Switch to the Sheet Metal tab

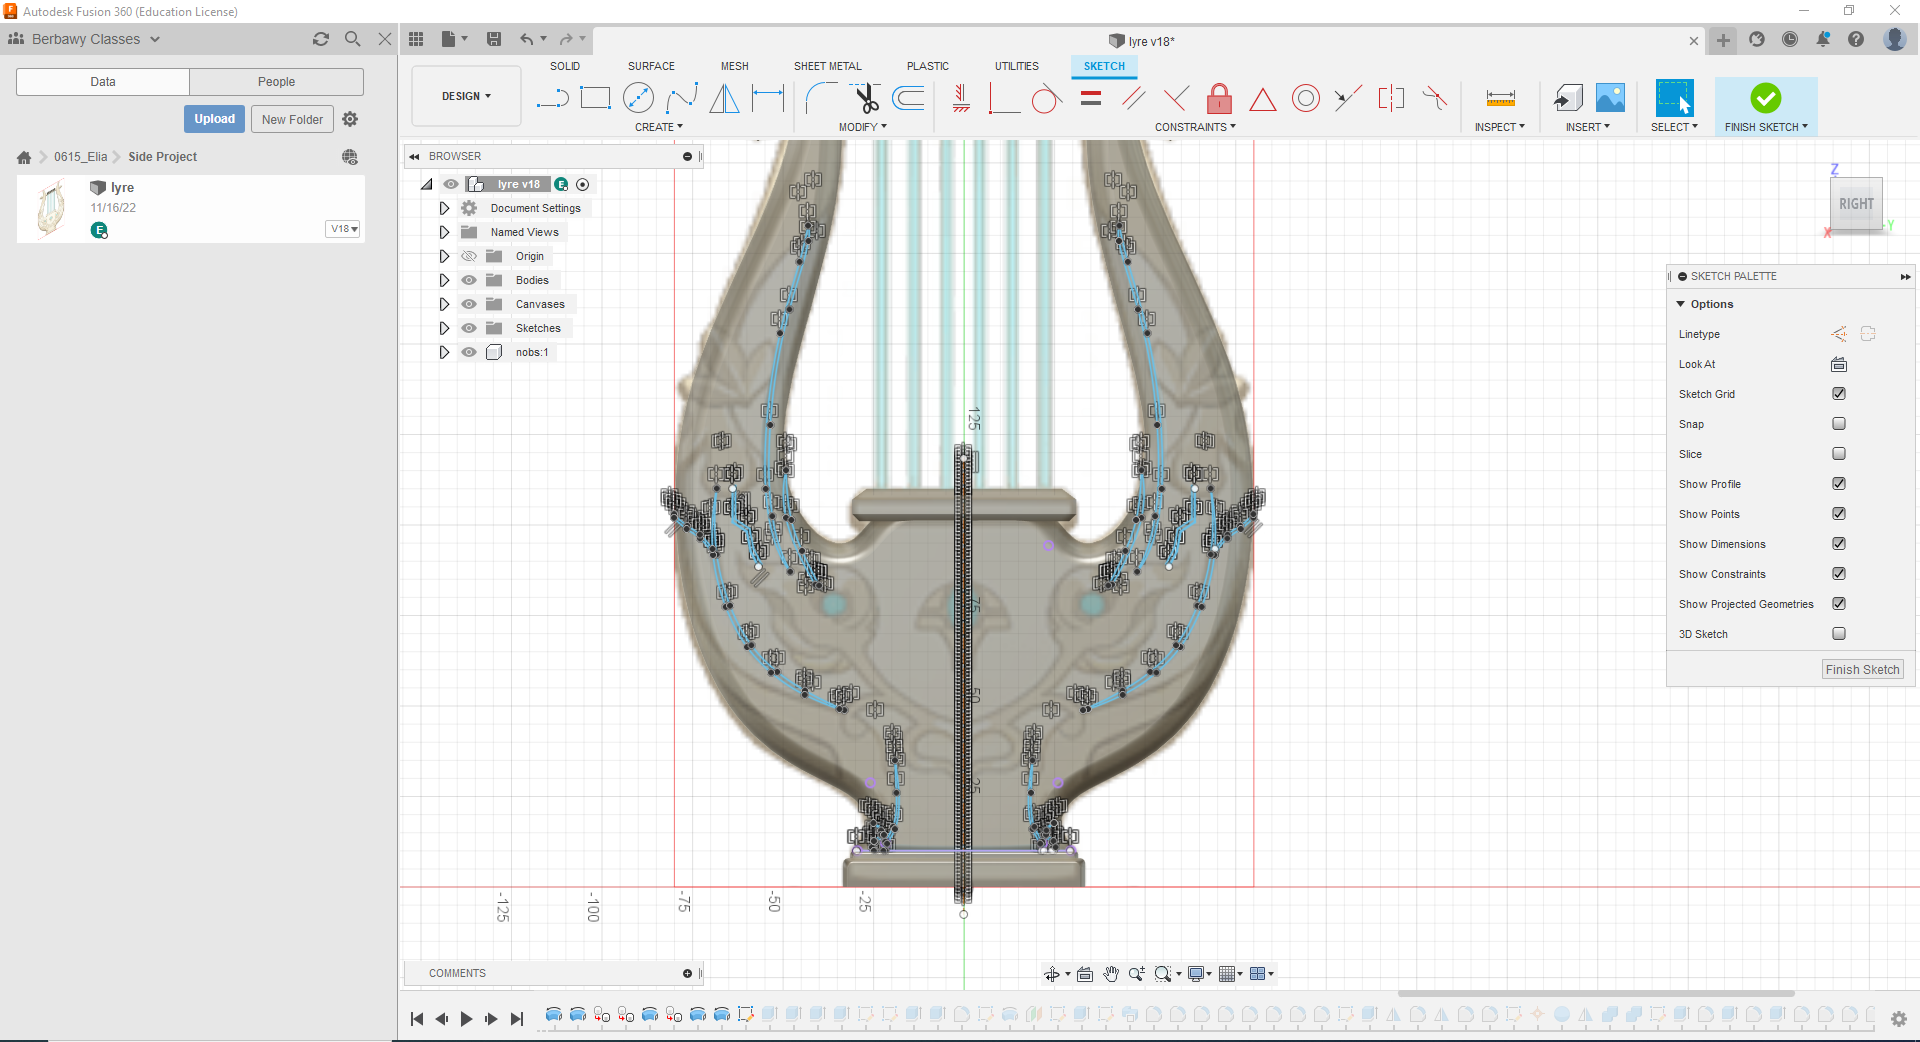(x=827, y=66)
